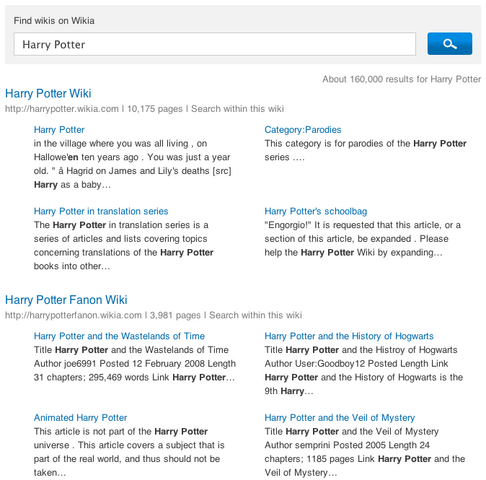
Task: Click 'series of articles and lists covering topics' text
Action: click(x=120, y=239)
